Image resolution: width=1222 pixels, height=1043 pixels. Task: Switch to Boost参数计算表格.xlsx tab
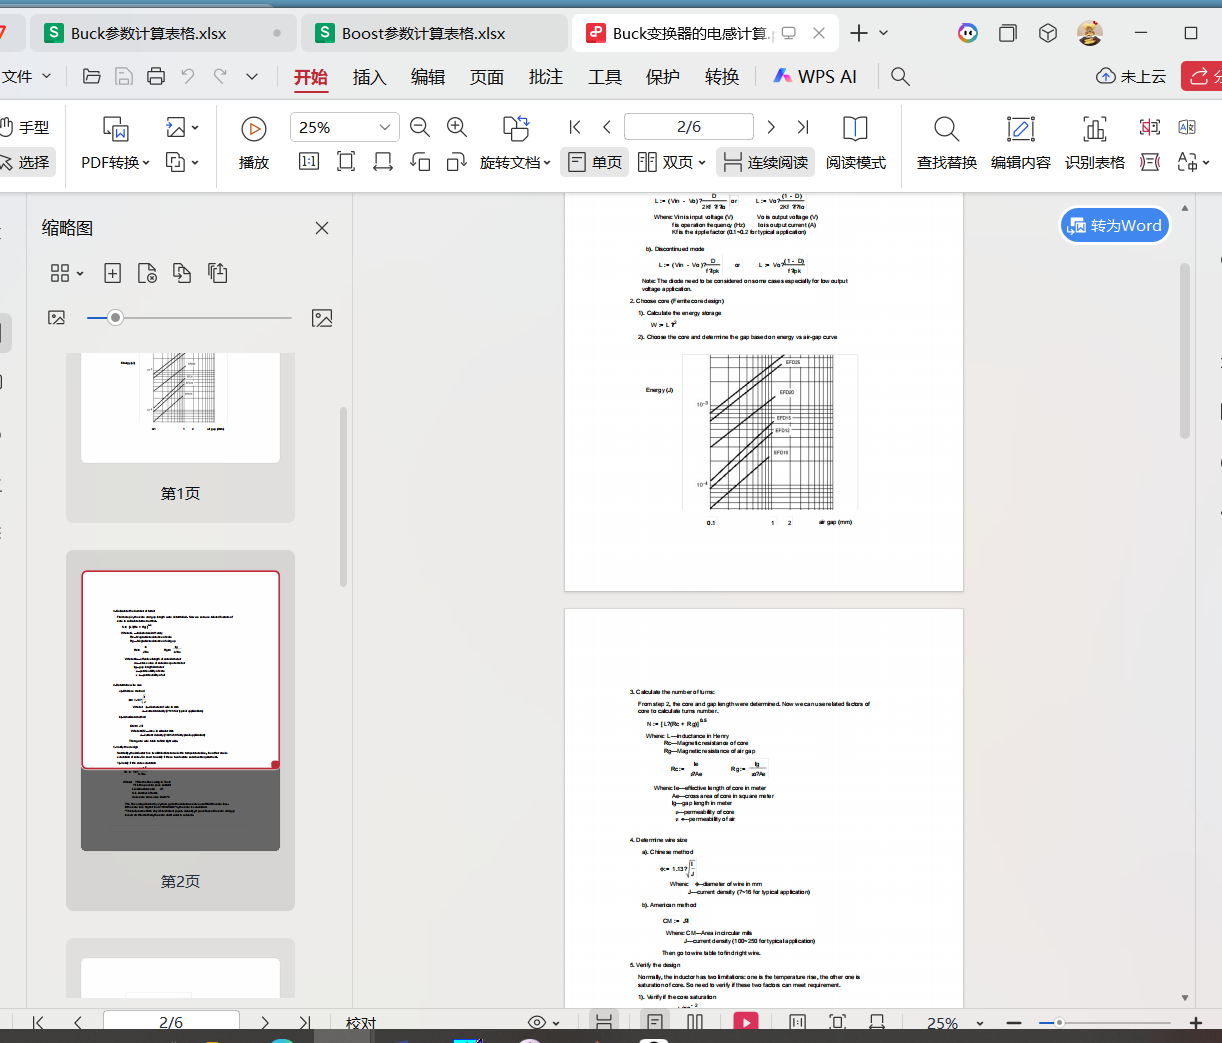[423, 33]
